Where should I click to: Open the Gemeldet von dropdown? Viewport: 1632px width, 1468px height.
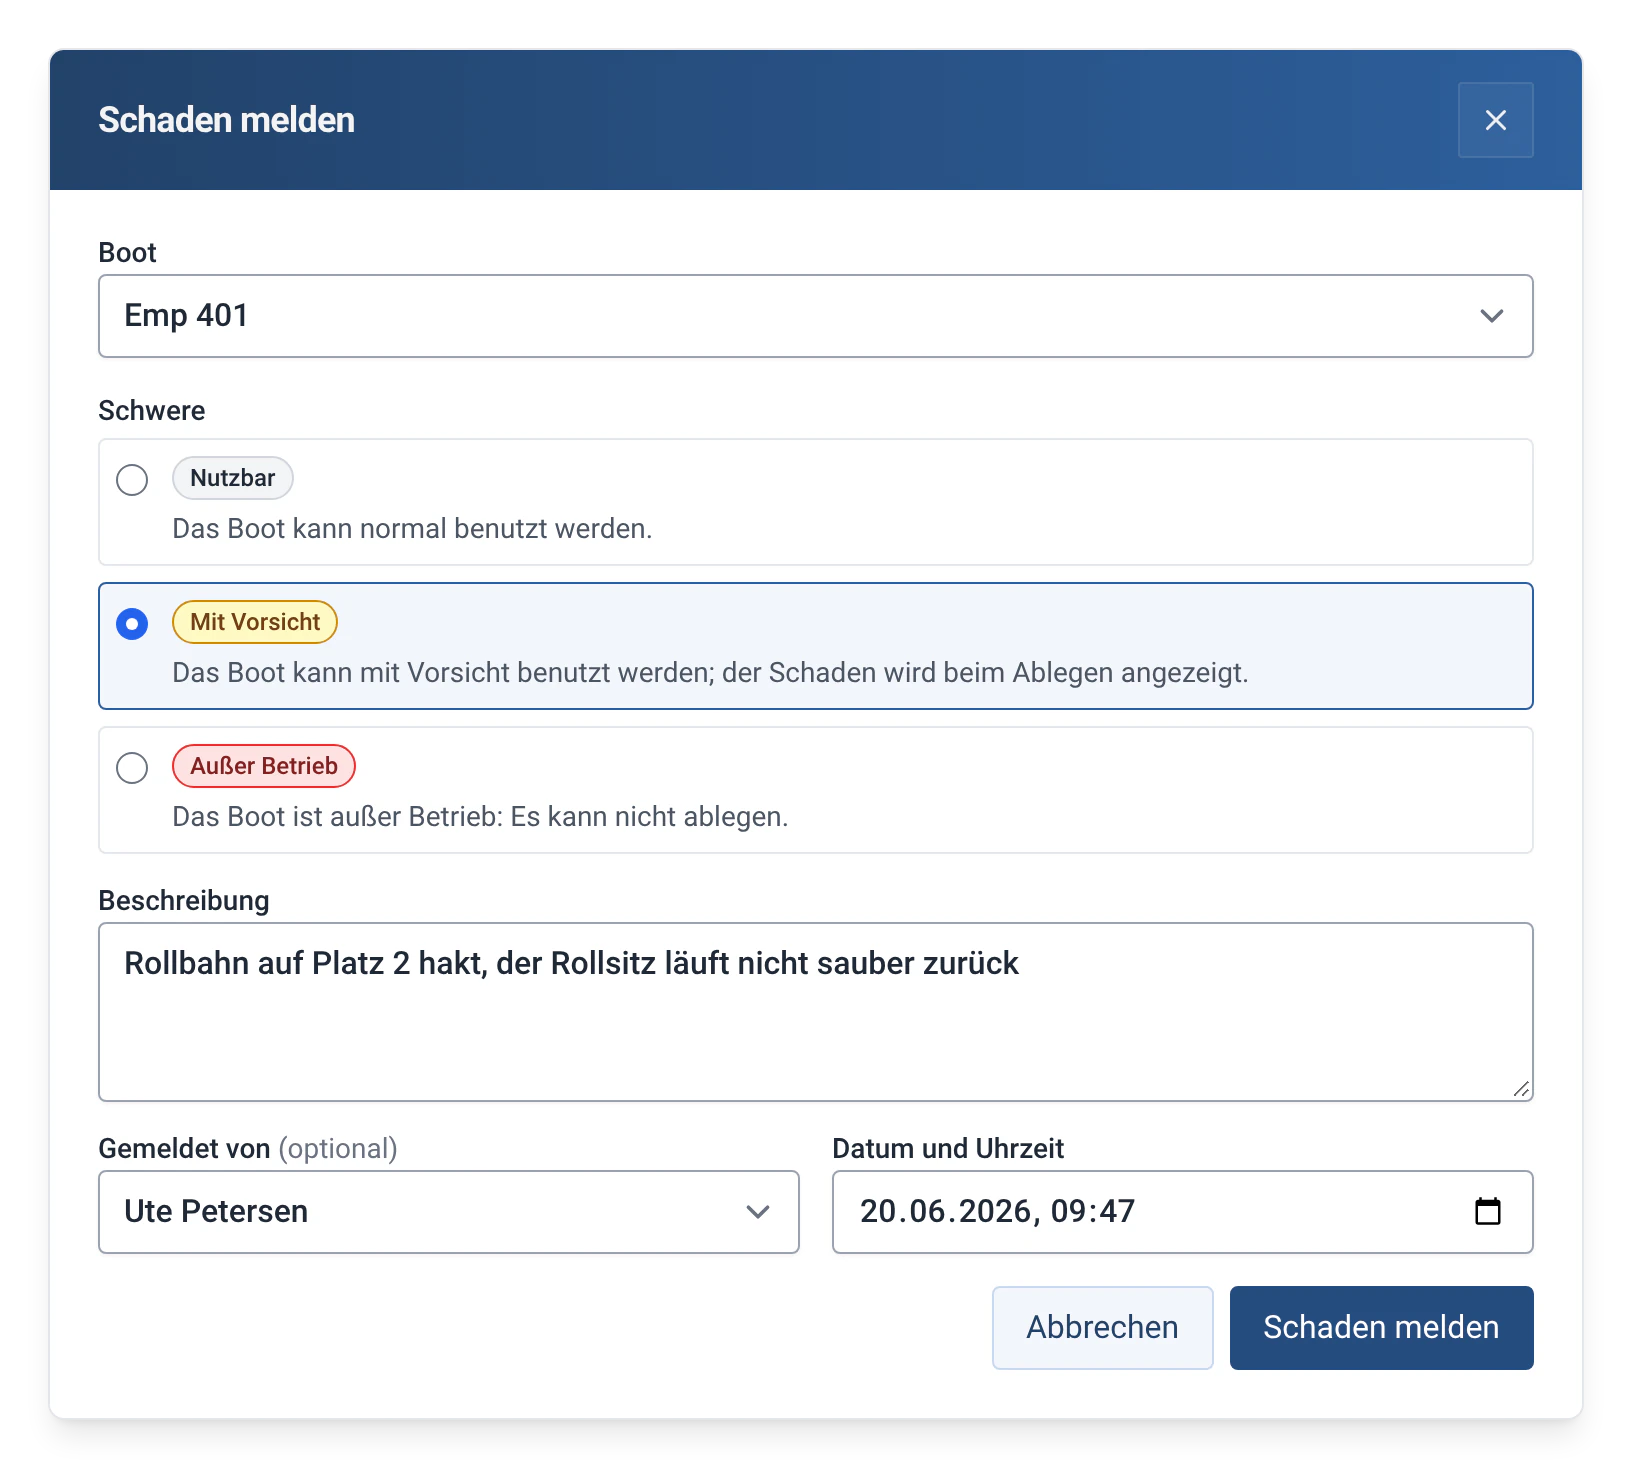tap(449, 1212)
